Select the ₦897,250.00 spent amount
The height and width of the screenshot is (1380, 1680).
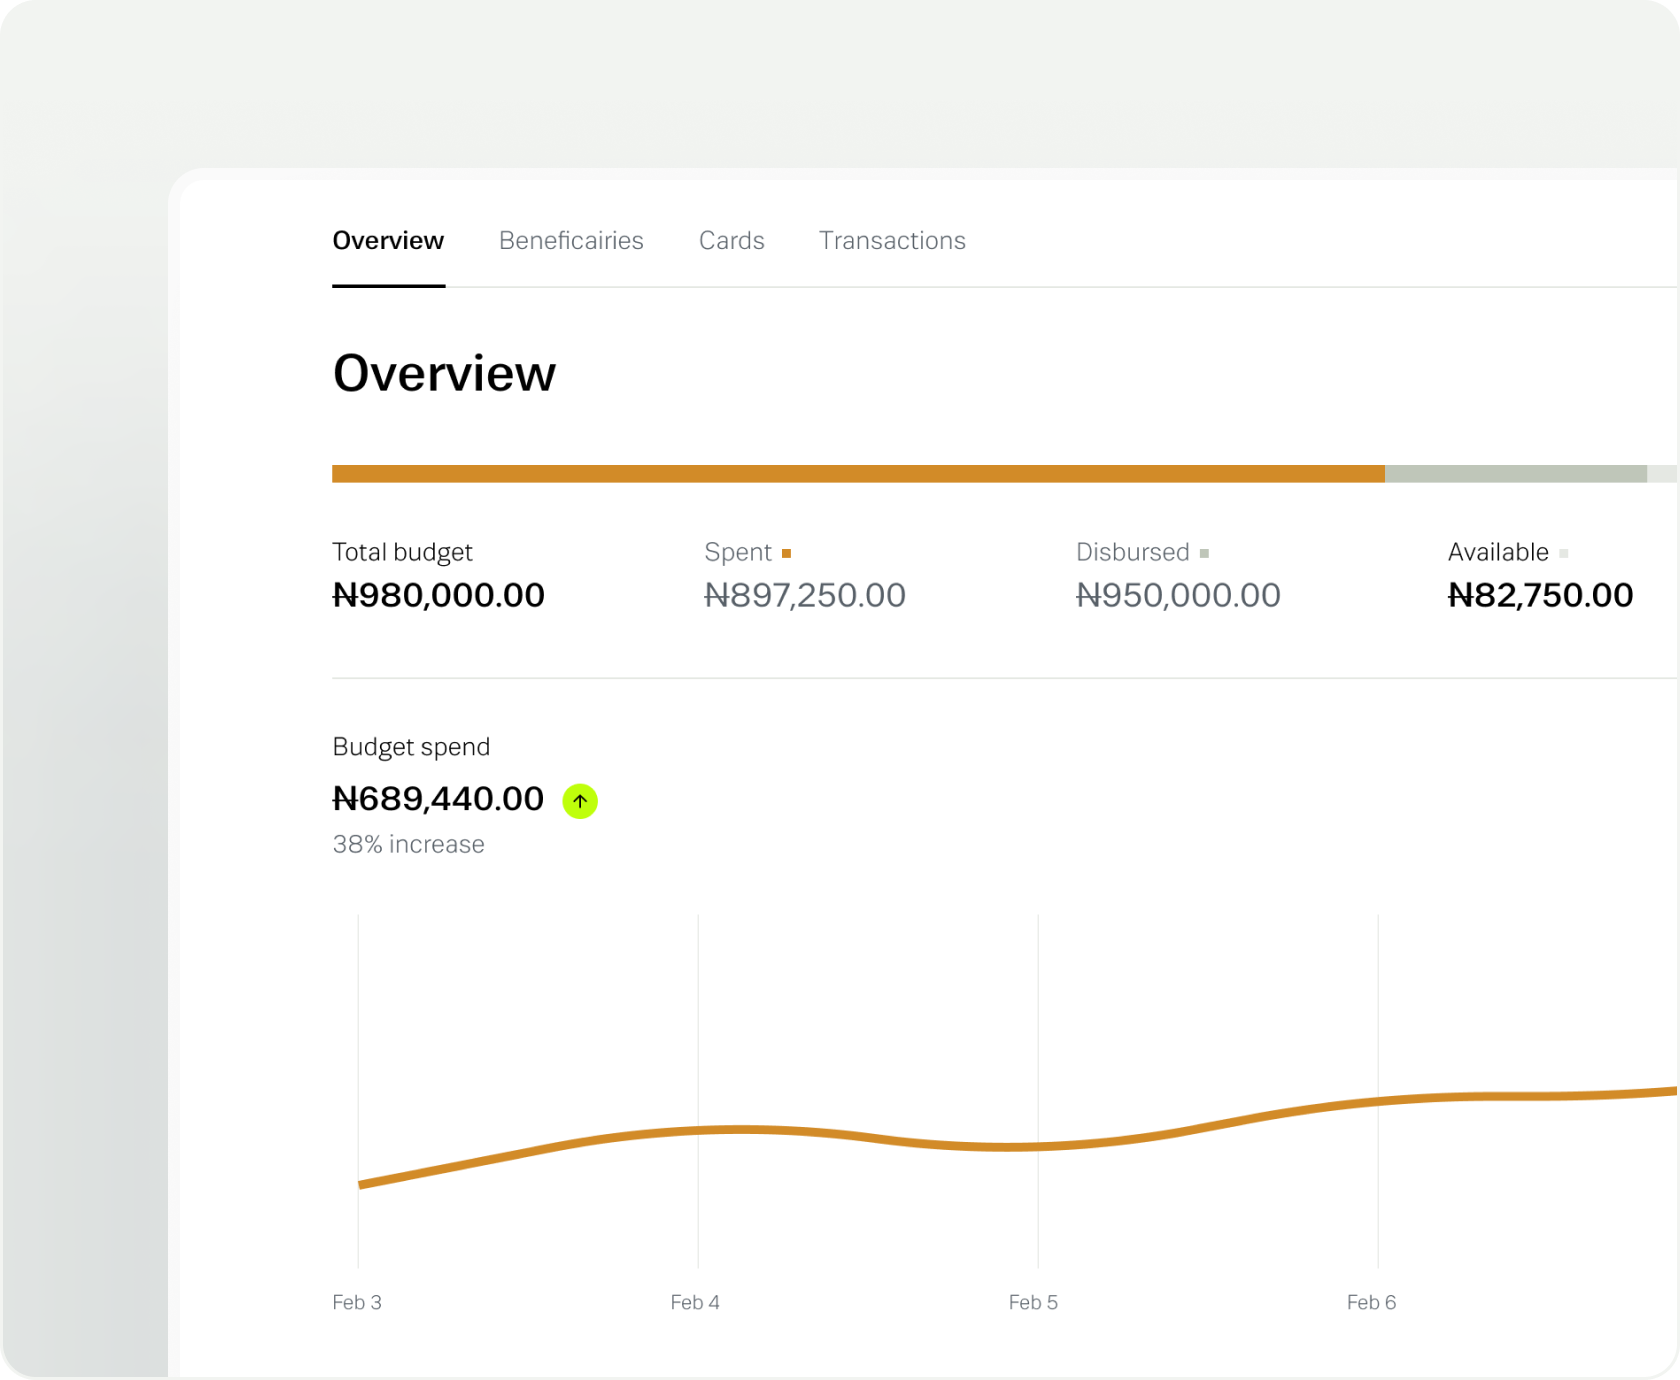[x=805, y=596]
